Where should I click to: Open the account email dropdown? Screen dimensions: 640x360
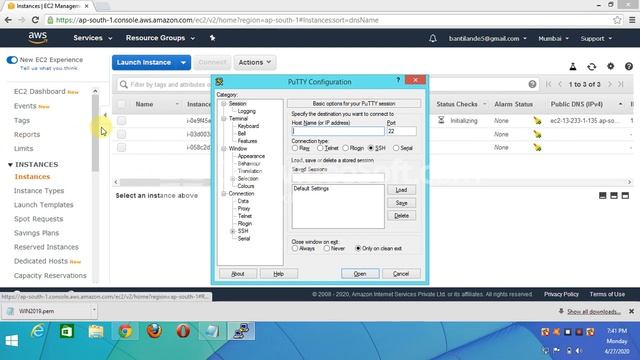[x=488, y=38]
